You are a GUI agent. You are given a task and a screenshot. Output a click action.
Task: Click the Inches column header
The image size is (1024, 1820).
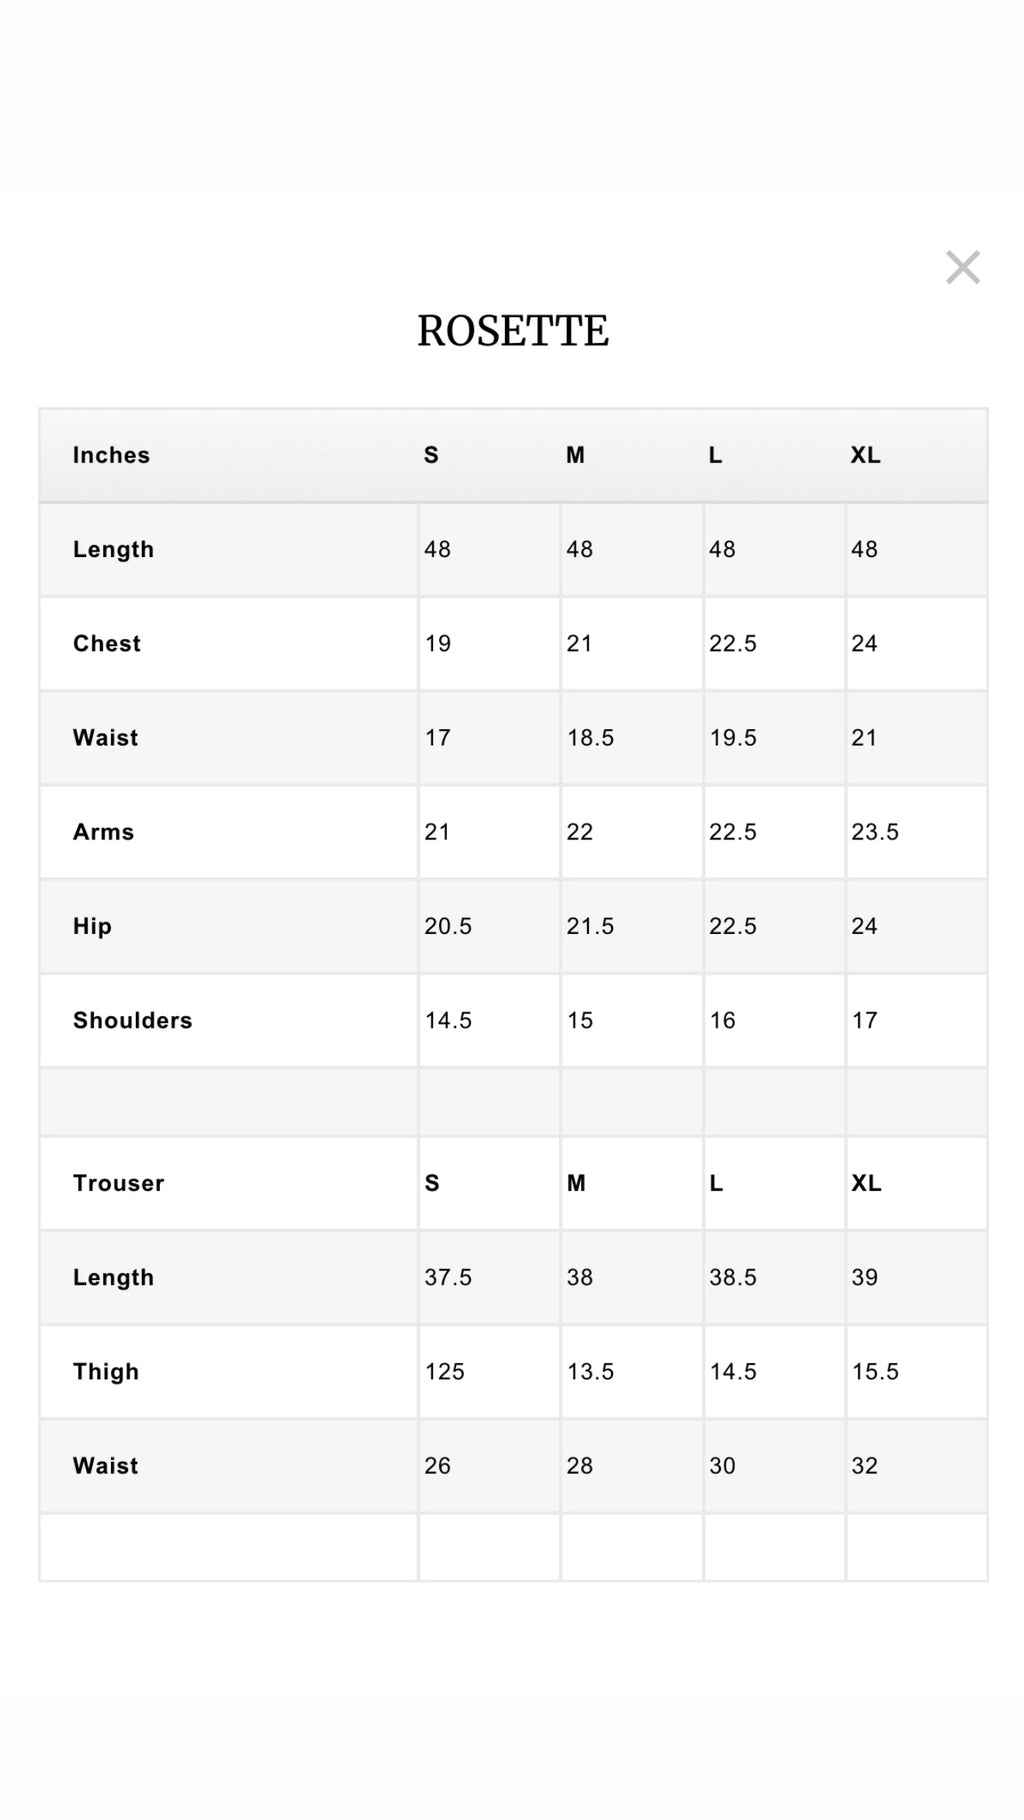(111, 455)
